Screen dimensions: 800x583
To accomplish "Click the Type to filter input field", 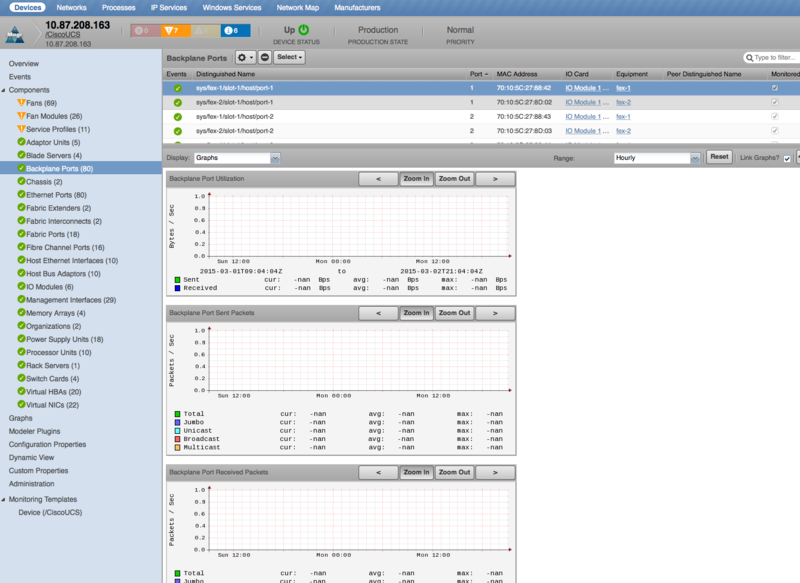I will click(x=773, y=58).
